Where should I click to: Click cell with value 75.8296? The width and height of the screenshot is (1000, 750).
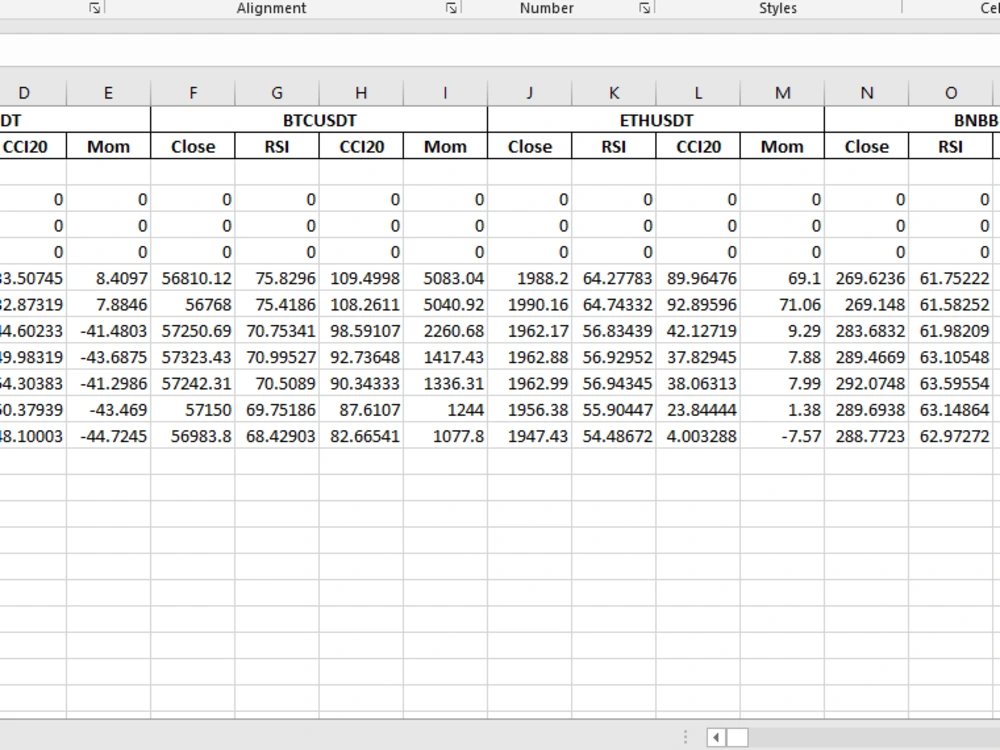(x=277, y=278)
